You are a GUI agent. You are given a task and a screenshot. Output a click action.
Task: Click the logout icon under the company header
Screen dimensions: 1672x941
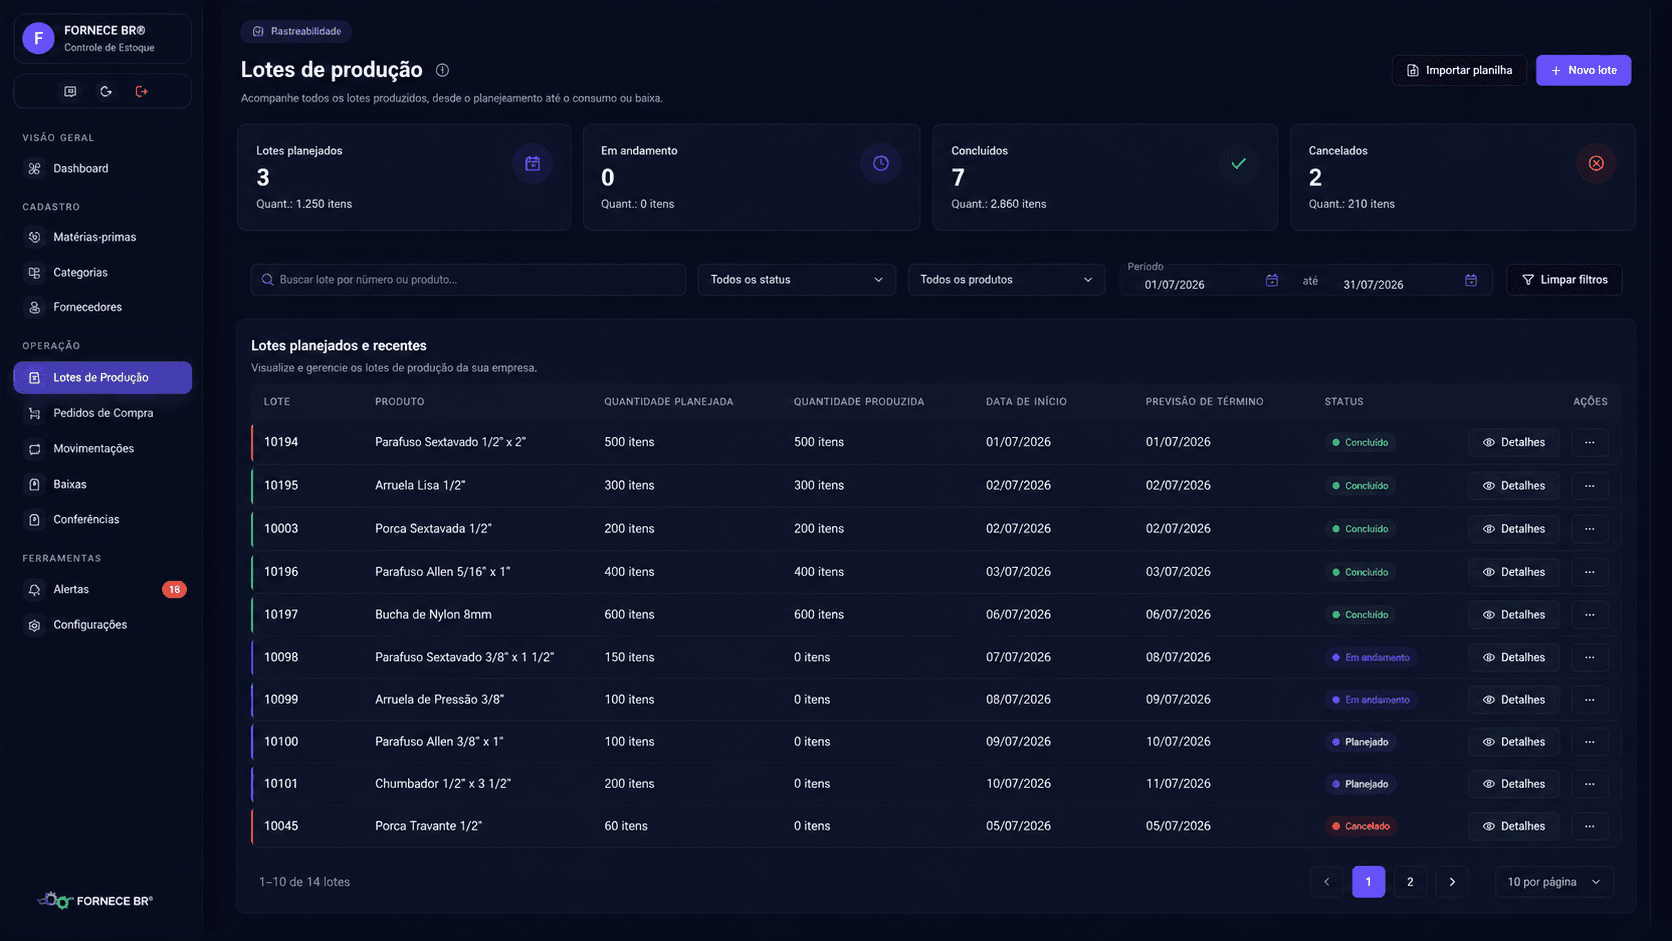click(142, 91)
